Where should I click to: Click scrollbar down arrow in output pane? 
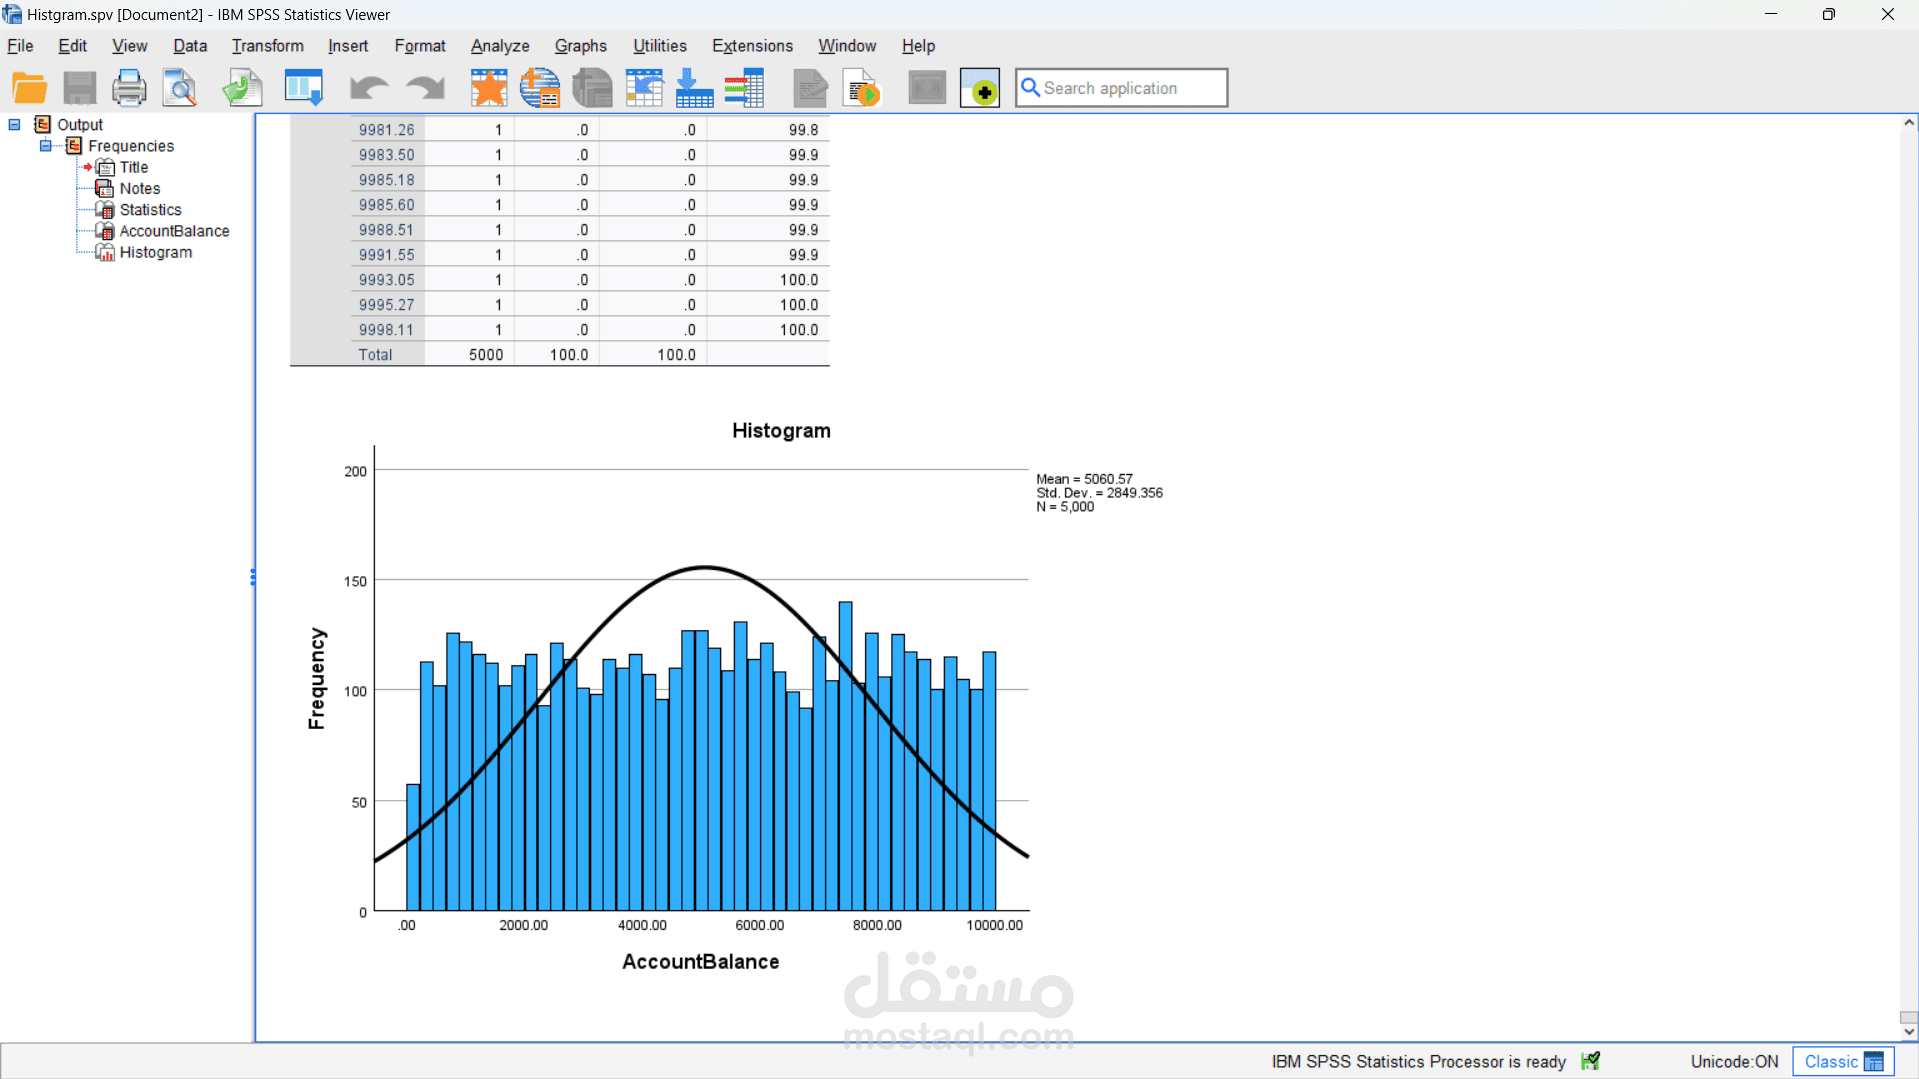(x=1909, y=1032)
